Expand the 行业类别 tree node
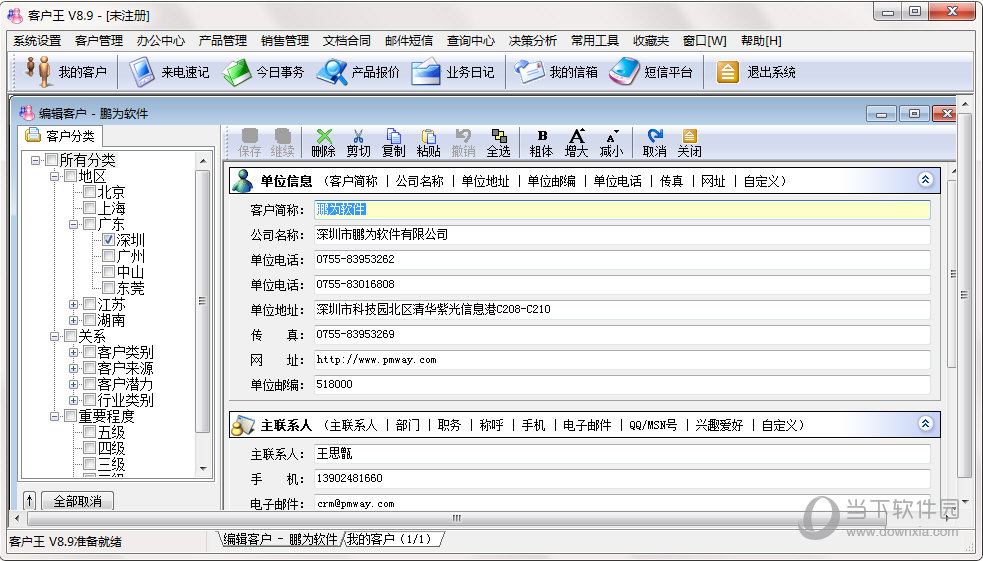The image size is (983, 561). [73, 400]
